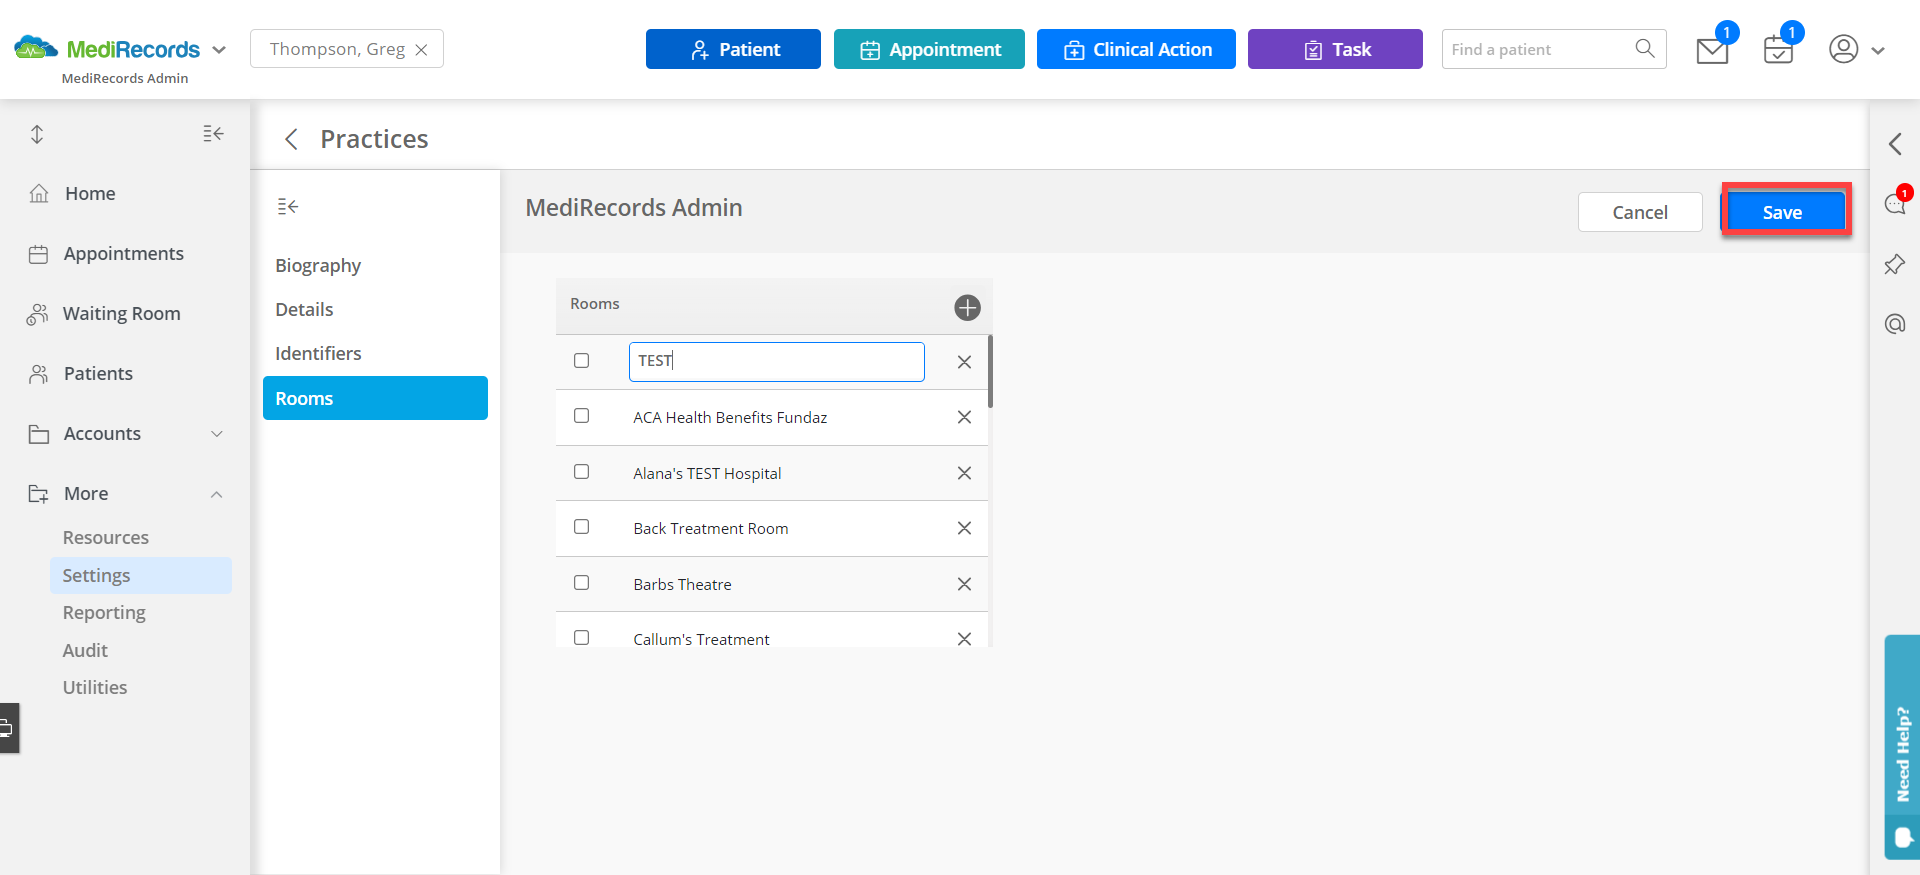
Task: Click the TEST room name input
Action: pyautogui.click(x=776, y=361)
